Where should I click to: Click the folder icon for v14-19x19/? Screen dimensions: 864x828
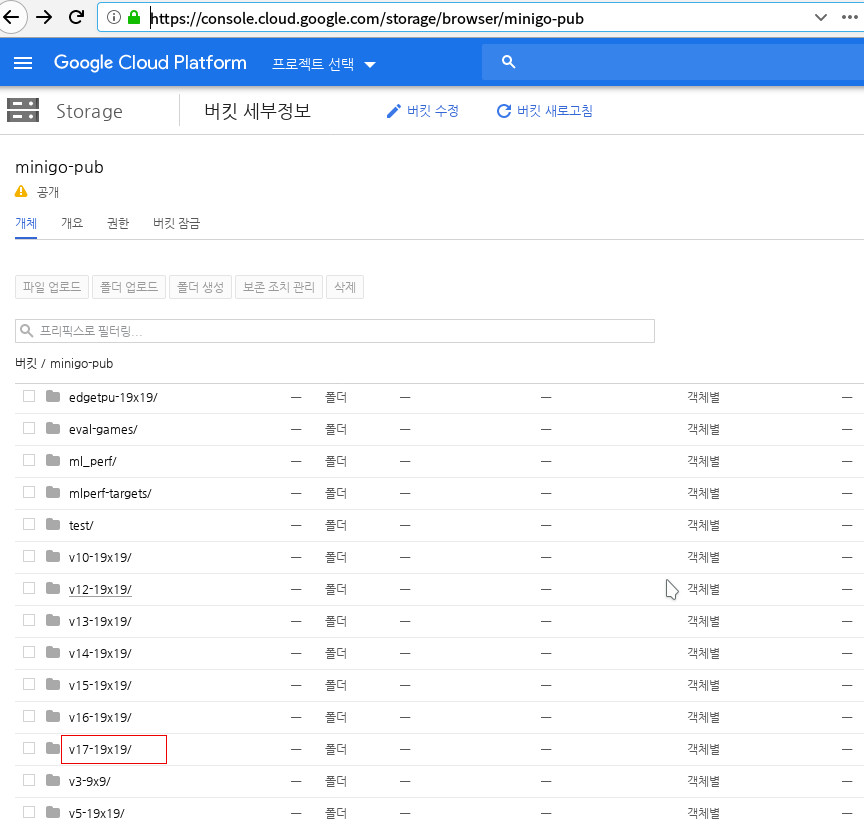pyautogui.click(x=53, y=652)
